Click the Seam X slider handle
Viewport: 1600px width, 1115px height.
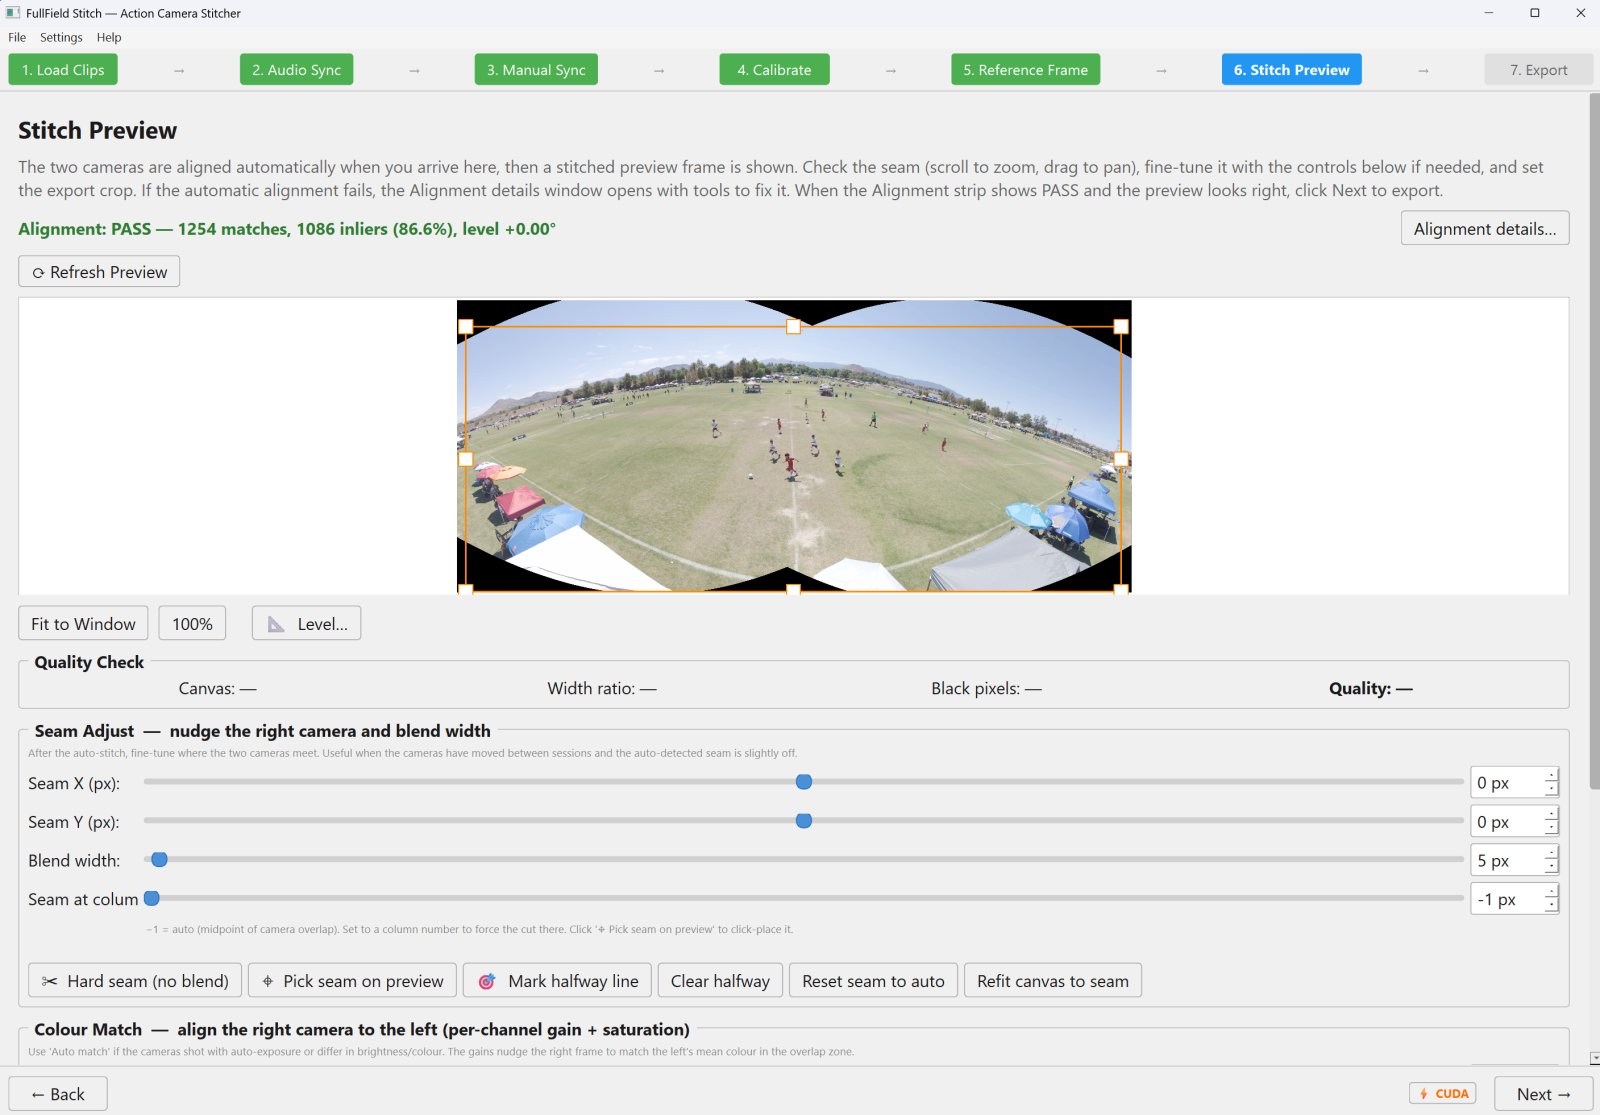point(804,782)
